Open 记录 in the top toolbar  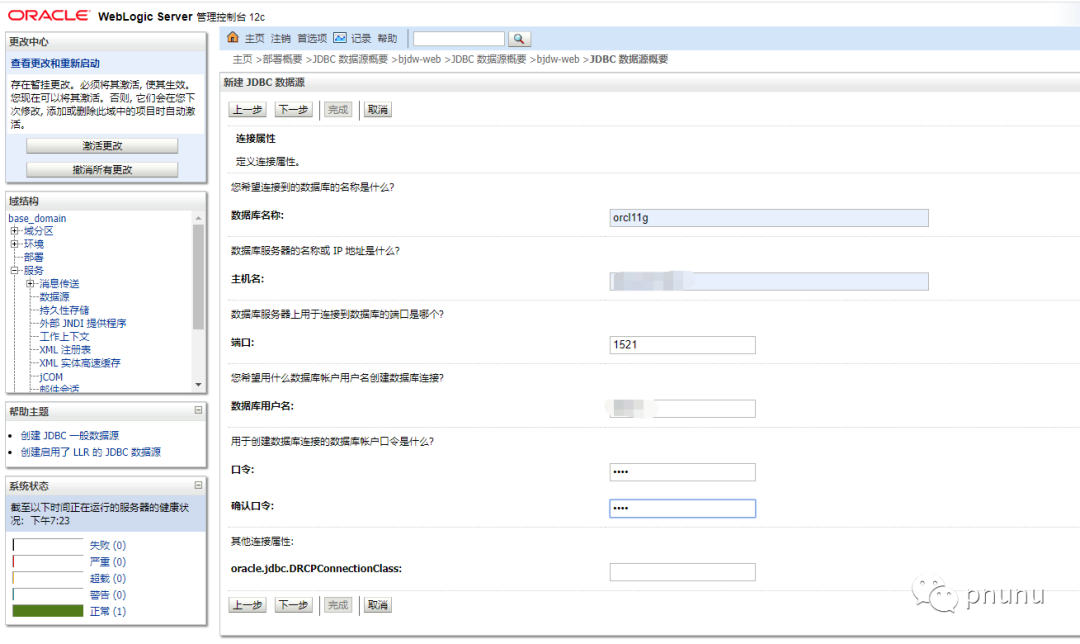(361, 39)
